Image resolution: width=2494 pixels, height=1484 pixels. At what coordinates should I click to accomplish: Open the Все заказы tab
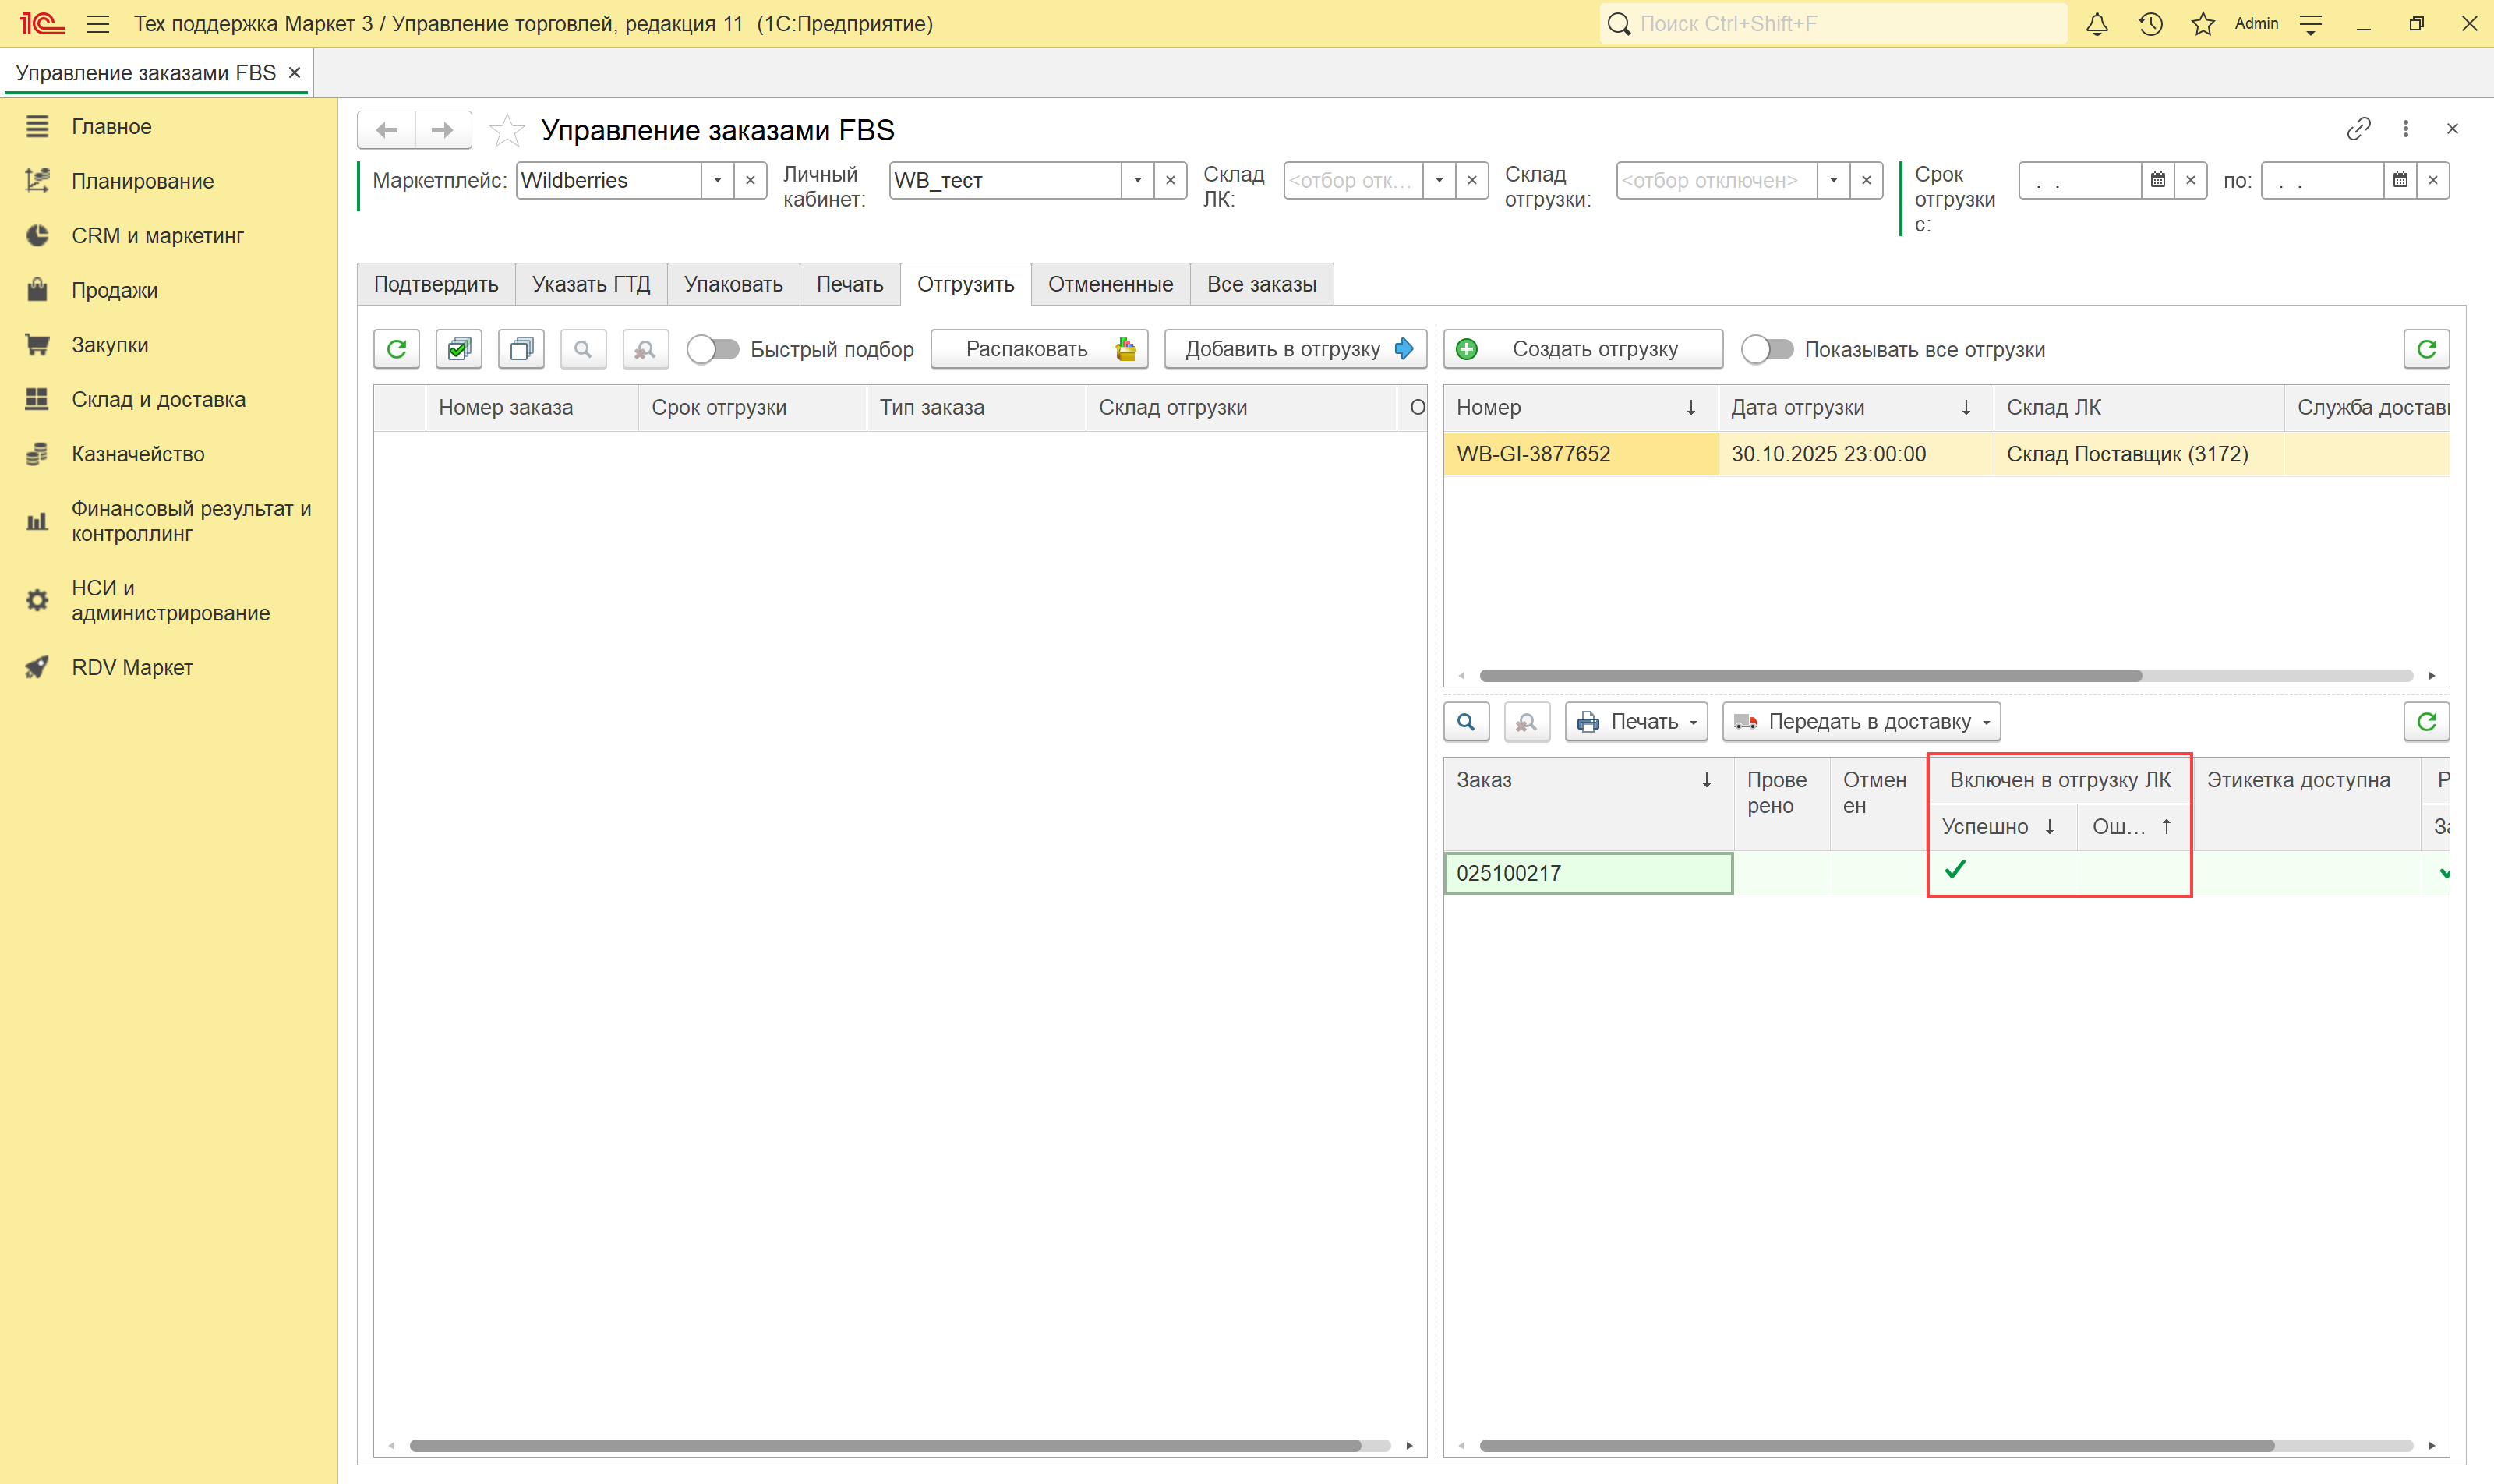click(x=1261, y=284)
